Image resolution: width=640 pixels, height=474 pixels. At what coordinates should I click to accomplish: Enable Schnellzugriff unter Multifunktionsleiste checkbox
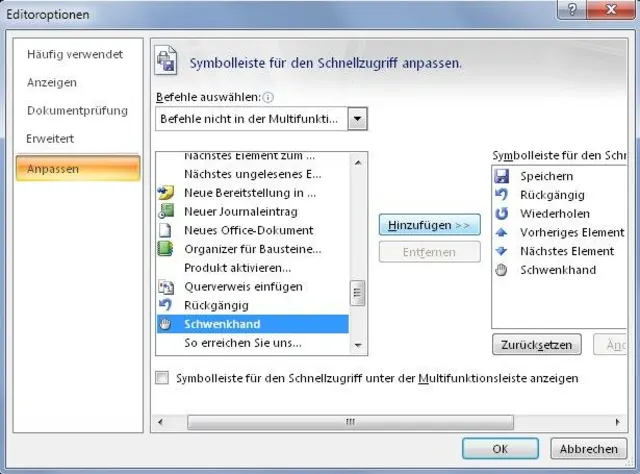tap(162, 378)
